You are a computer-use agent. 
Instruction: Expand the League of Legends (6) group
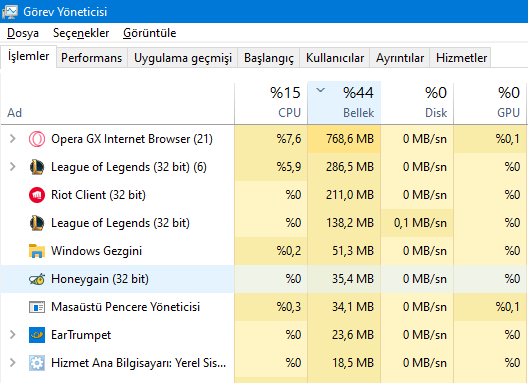tap(12, 166)
